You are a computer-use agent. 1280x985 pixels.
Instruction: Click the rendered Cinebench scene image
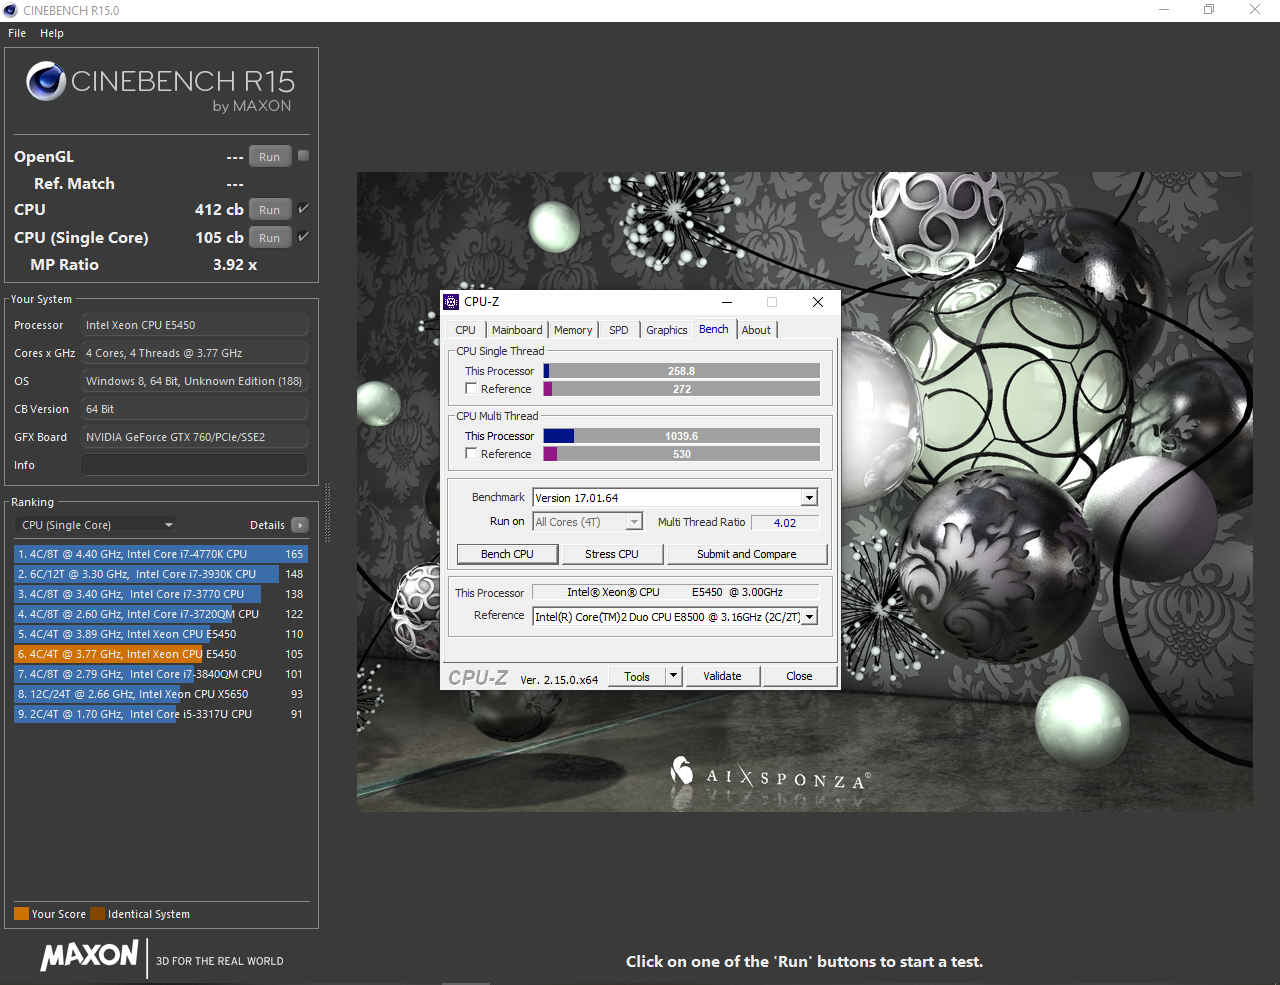coord(804,491)
